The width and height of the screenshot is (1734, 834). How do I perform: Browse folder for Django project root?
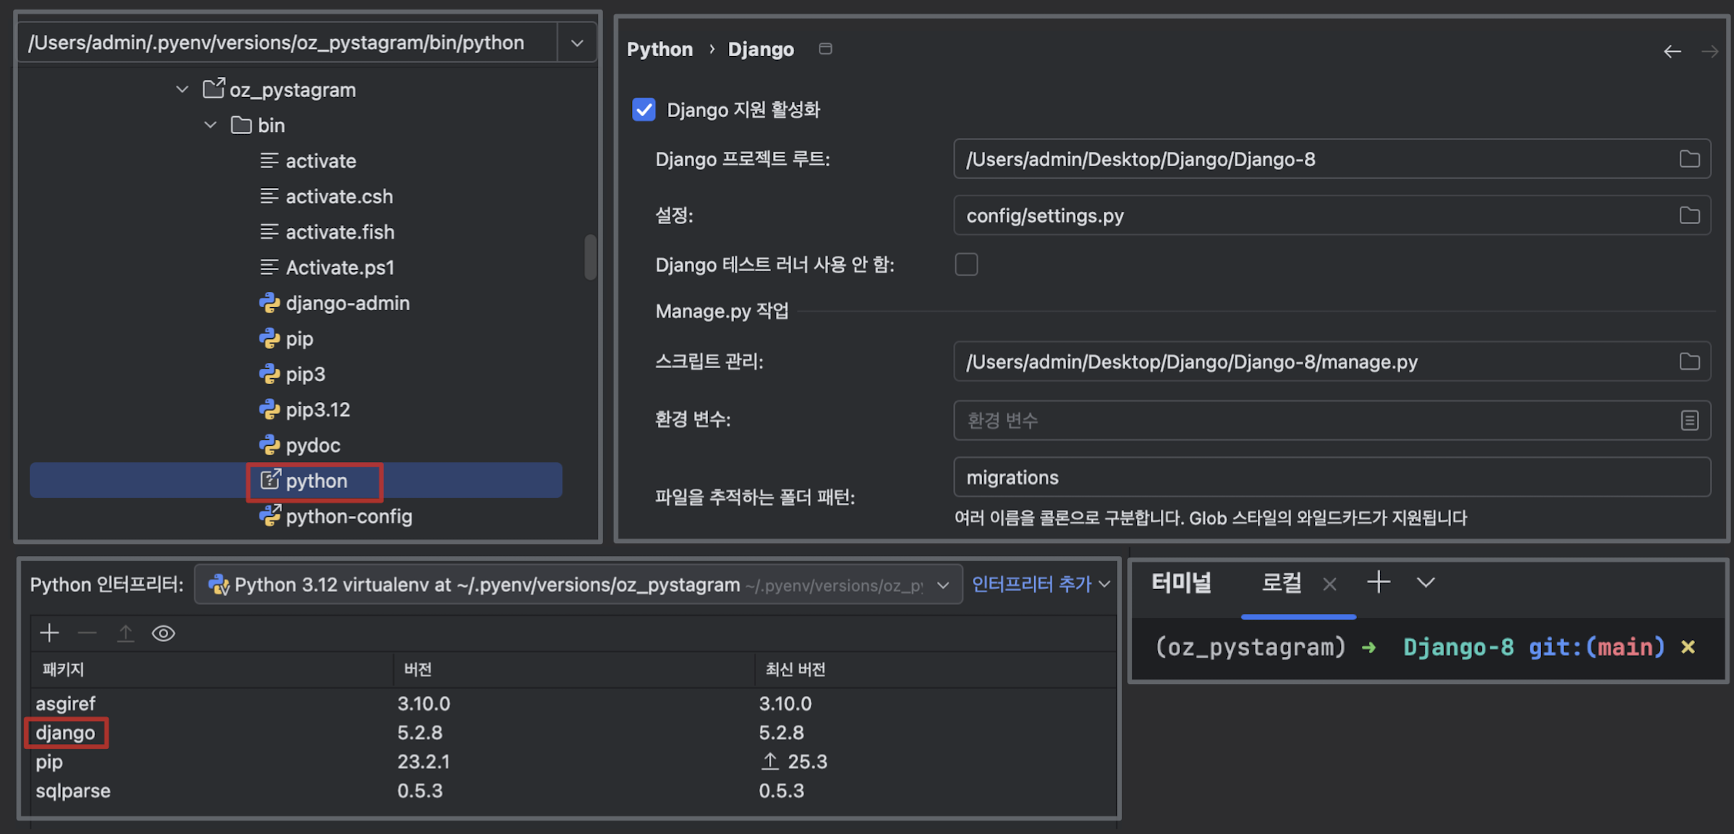tap(1689, 159)
